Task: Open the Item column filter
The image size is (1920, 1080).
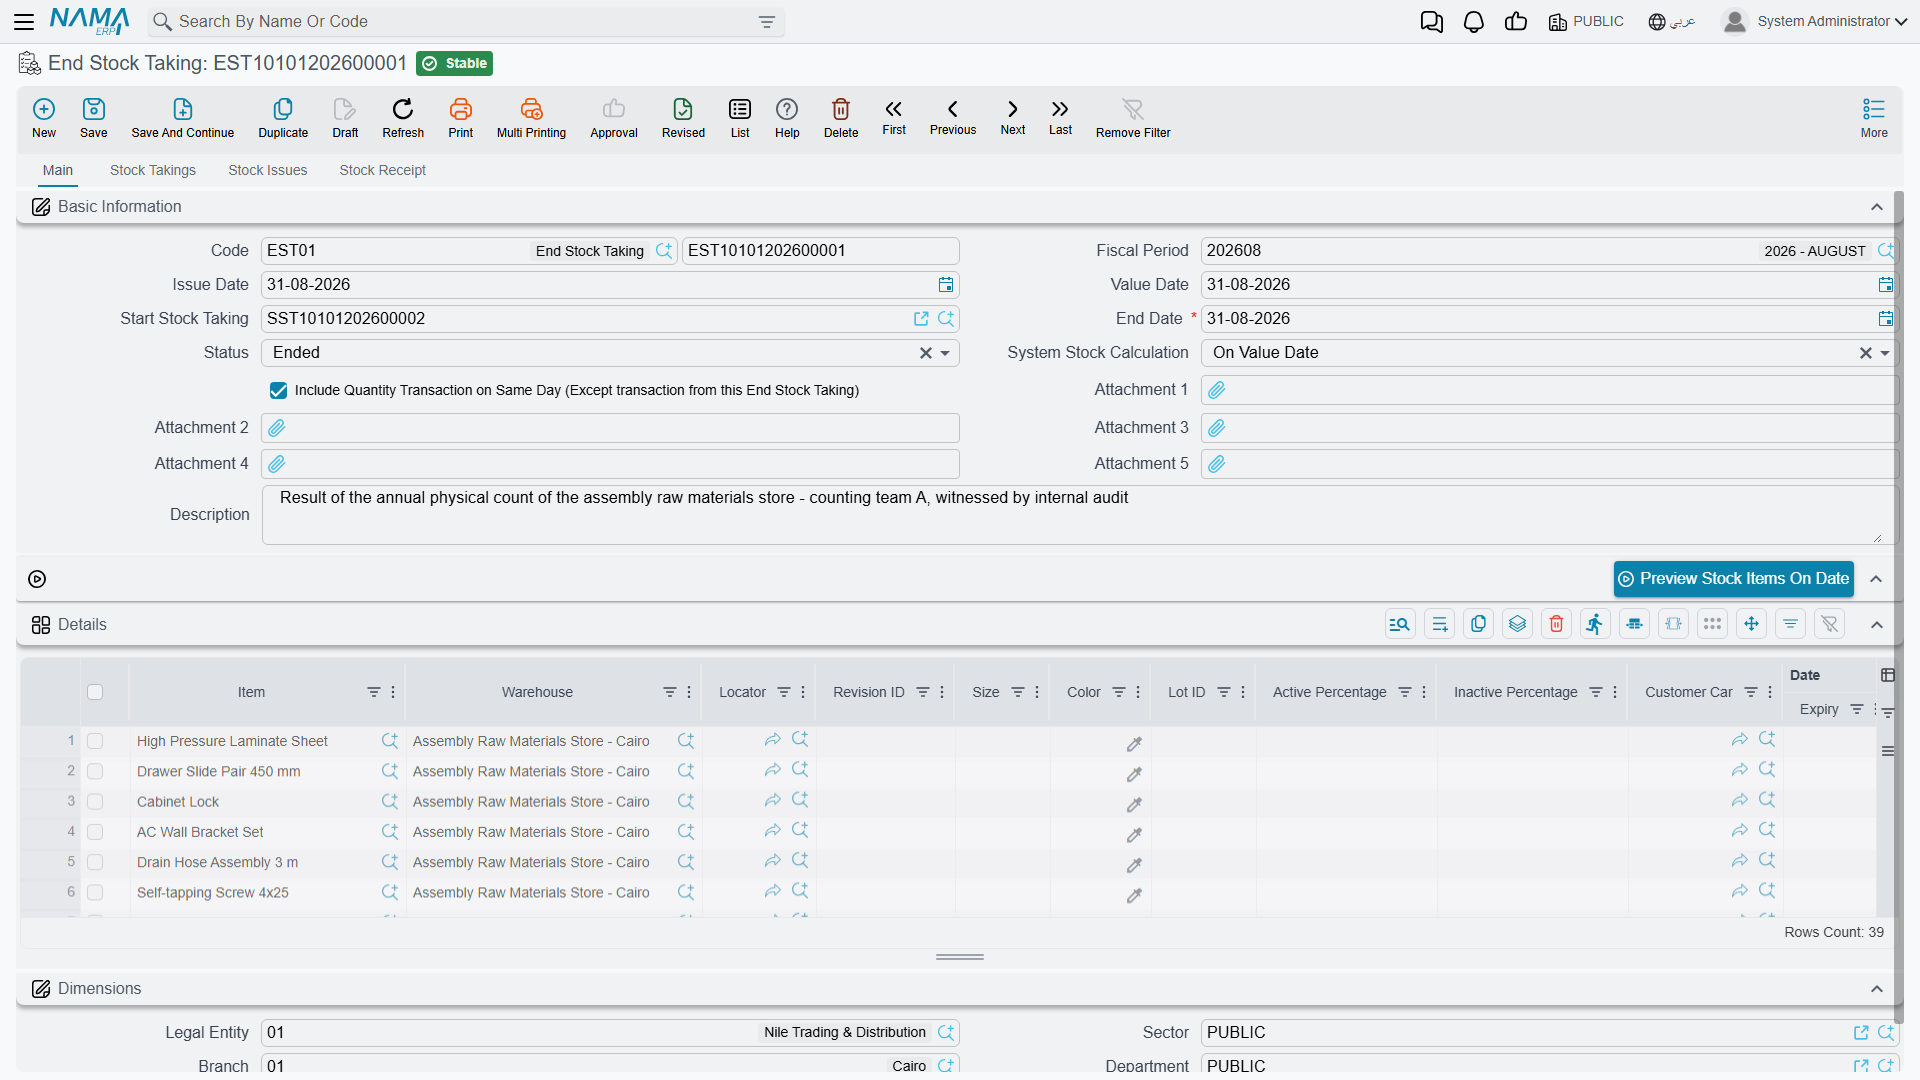Action: pos(373,692)
